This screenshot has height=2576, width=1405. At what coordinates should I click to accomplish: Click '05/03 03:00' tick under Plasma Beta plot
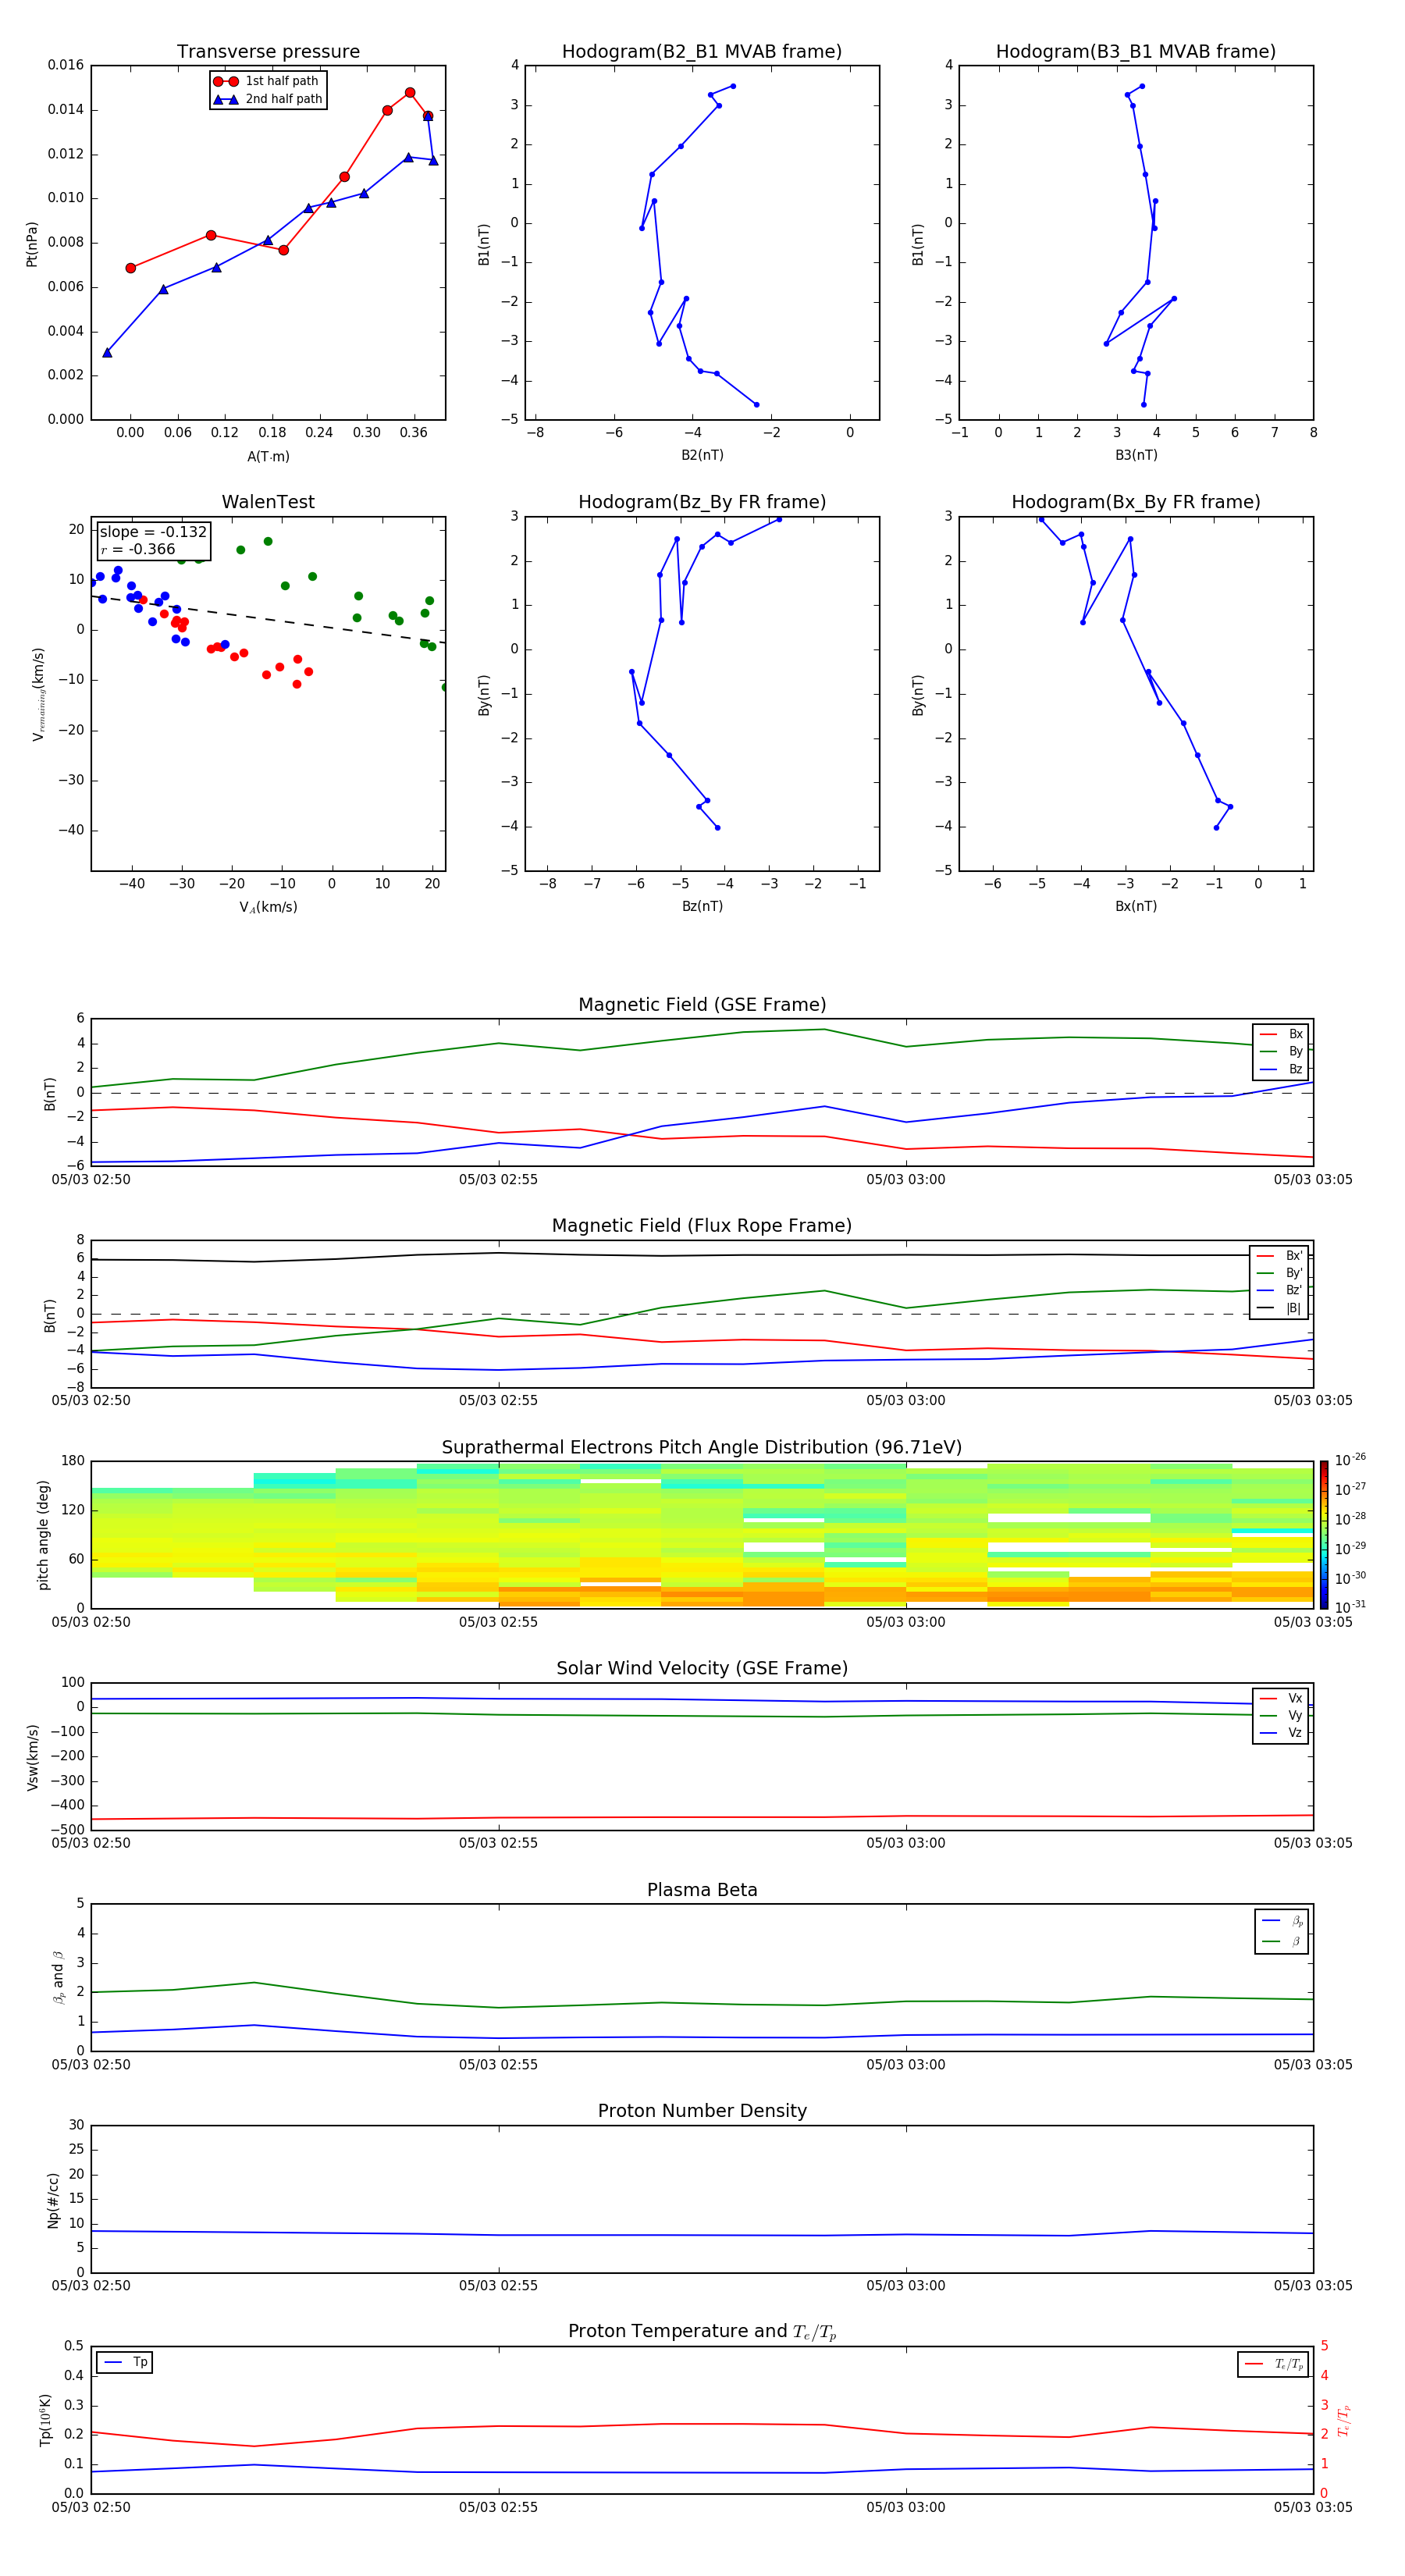[x=905, y=2065]
